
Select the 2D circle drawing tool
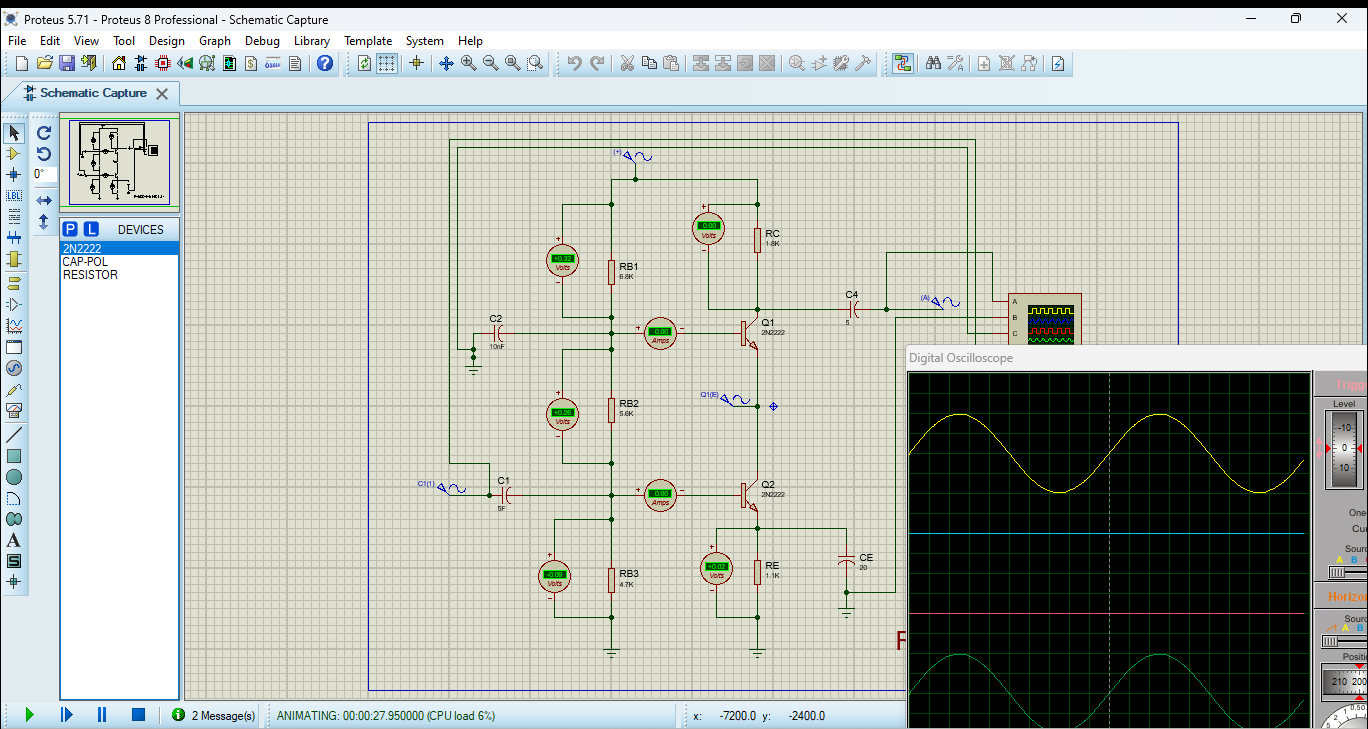coord(14,477)
